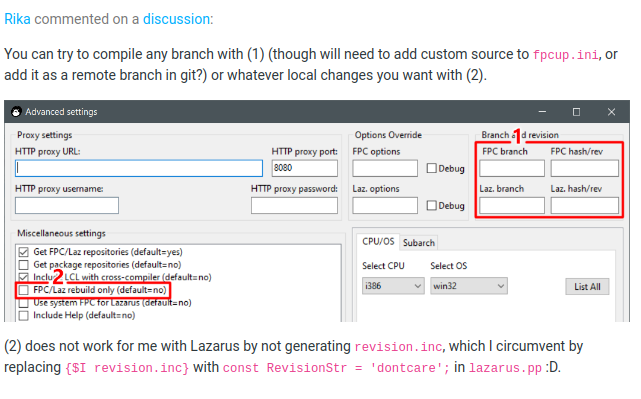Check Use system FPC for Lazarus
This screenshot has height=399, width=641.
pos(24,303)
